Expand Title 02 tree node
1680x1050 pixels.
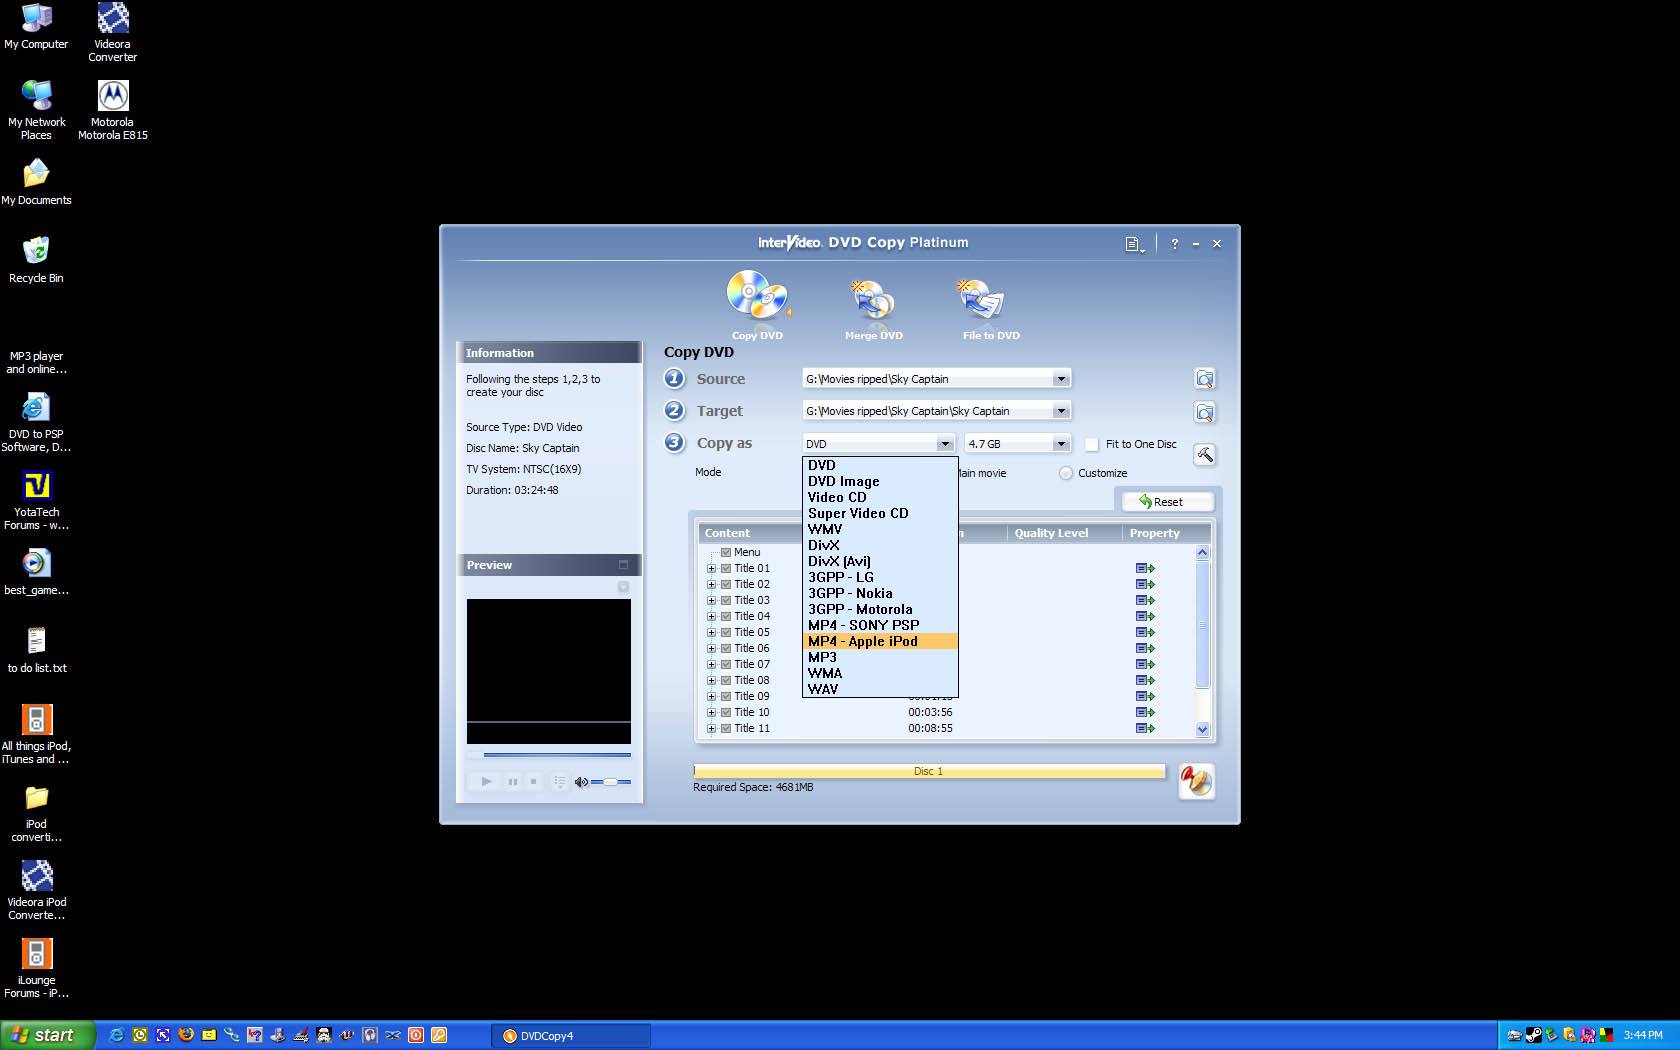click(711, 584)
